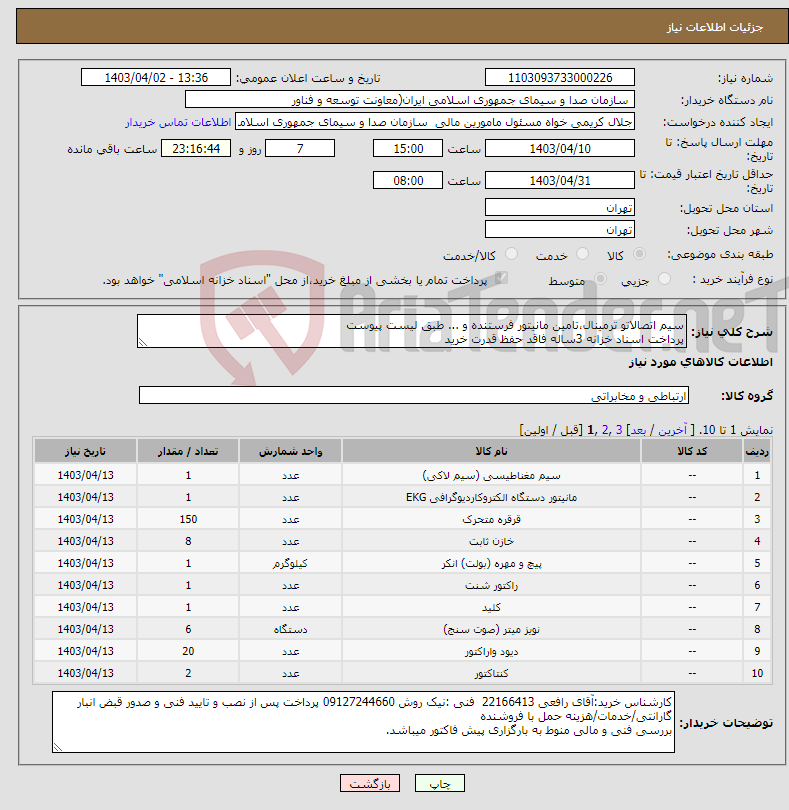789x810 pixels.
Task: Select the کالا radio button
Action: [x=640, y=254]
